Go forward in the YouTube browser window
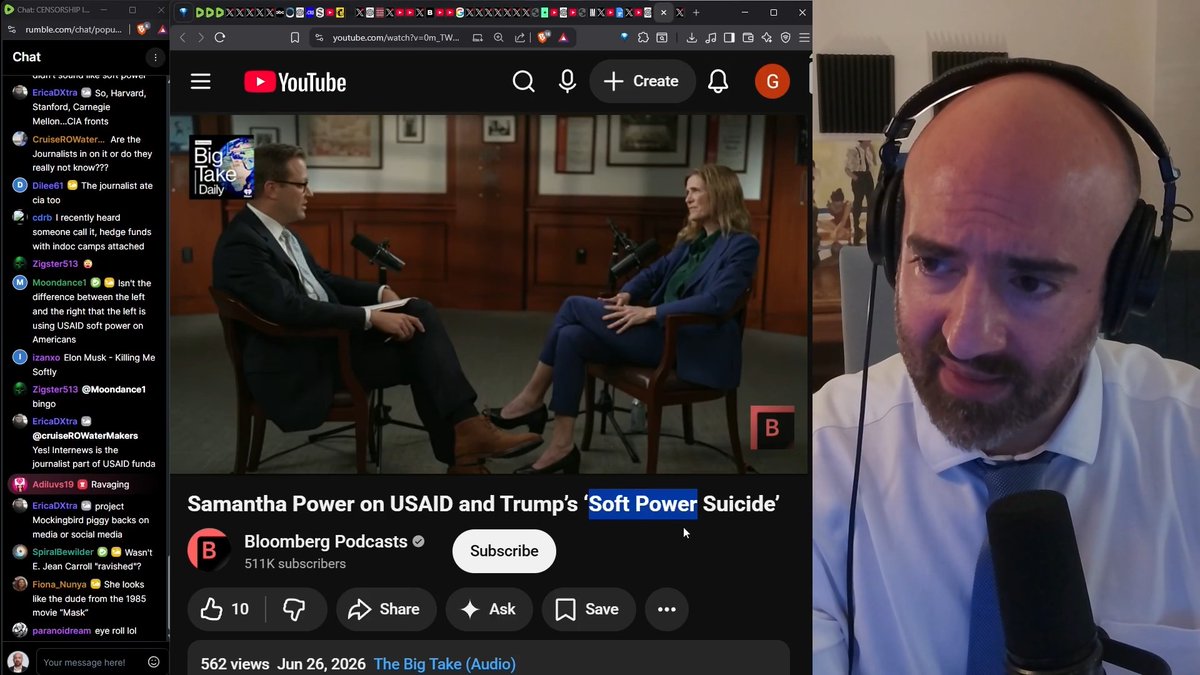 coord(201,38)
